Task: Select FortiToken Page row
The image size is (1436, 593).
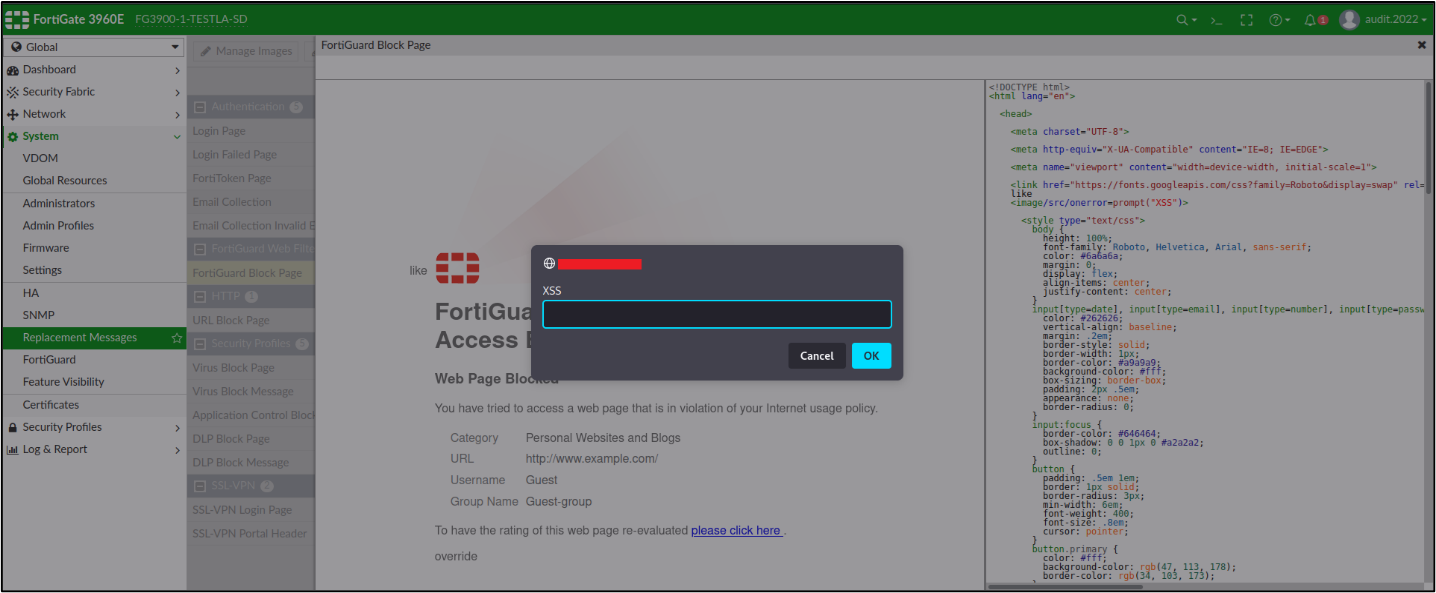Action: (251, 178)
